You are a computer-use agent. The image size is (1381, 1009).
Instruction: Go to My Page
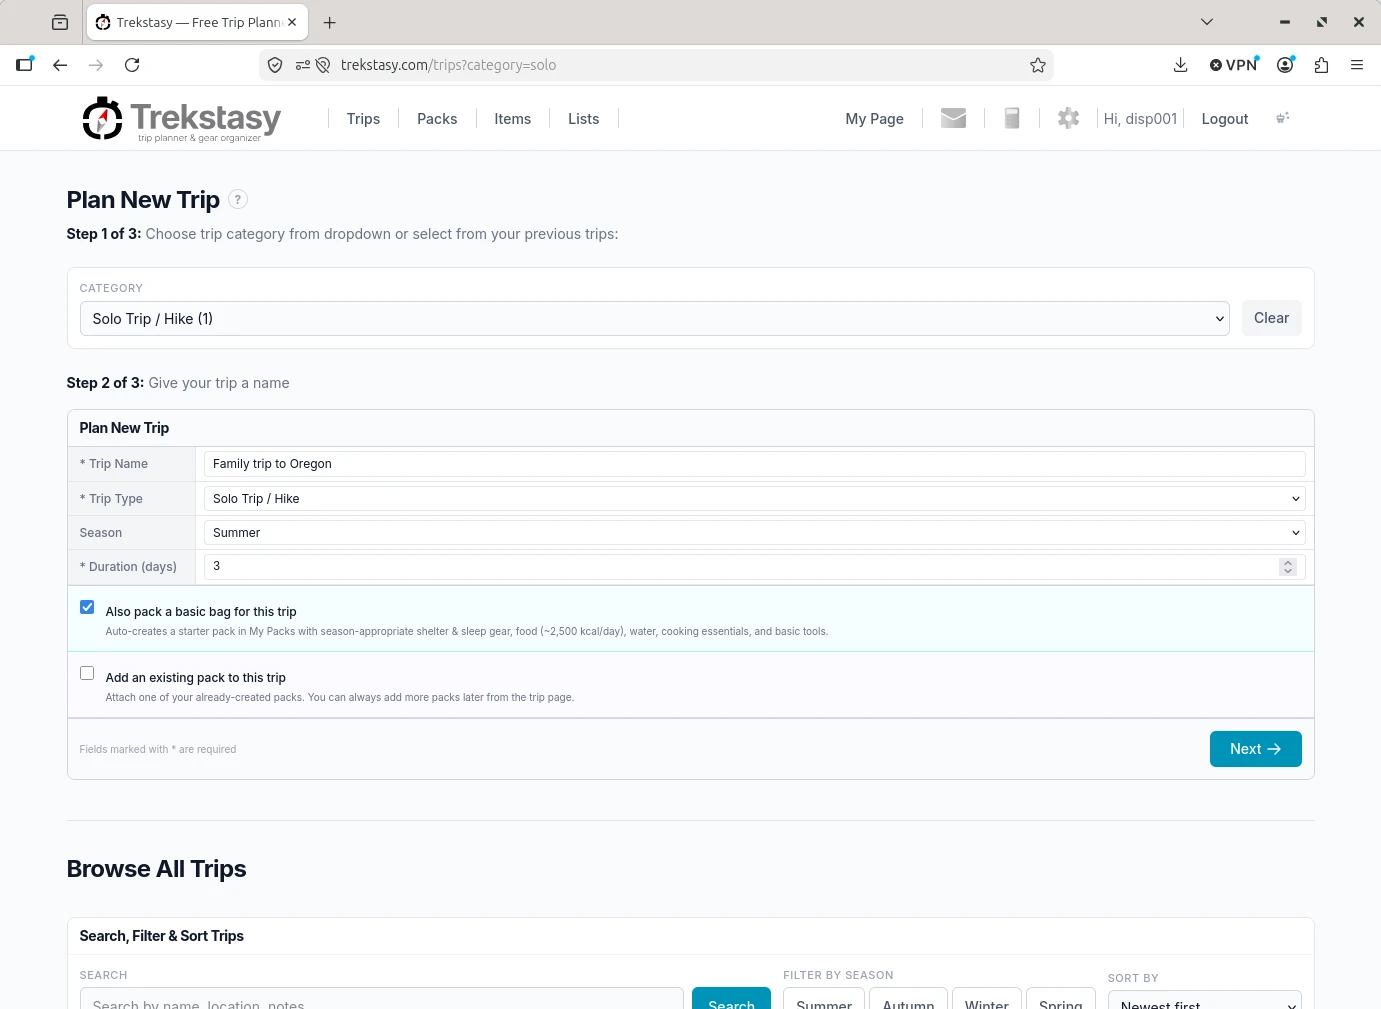tap(874, 119)
